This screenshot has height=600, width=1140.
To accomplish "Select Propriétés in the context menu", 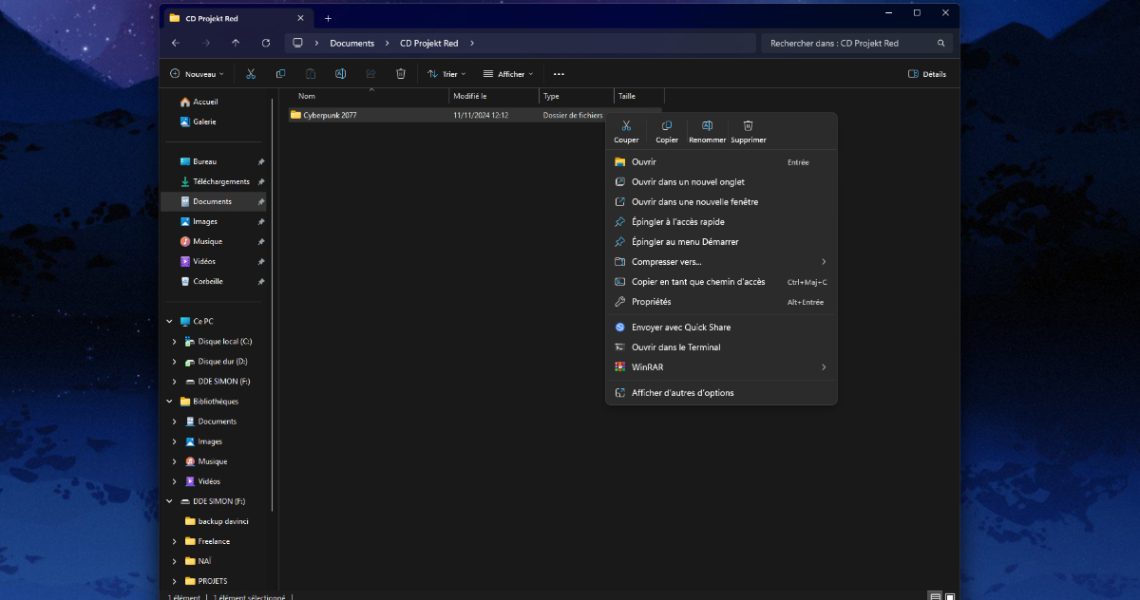I will (x=651, y=302).
